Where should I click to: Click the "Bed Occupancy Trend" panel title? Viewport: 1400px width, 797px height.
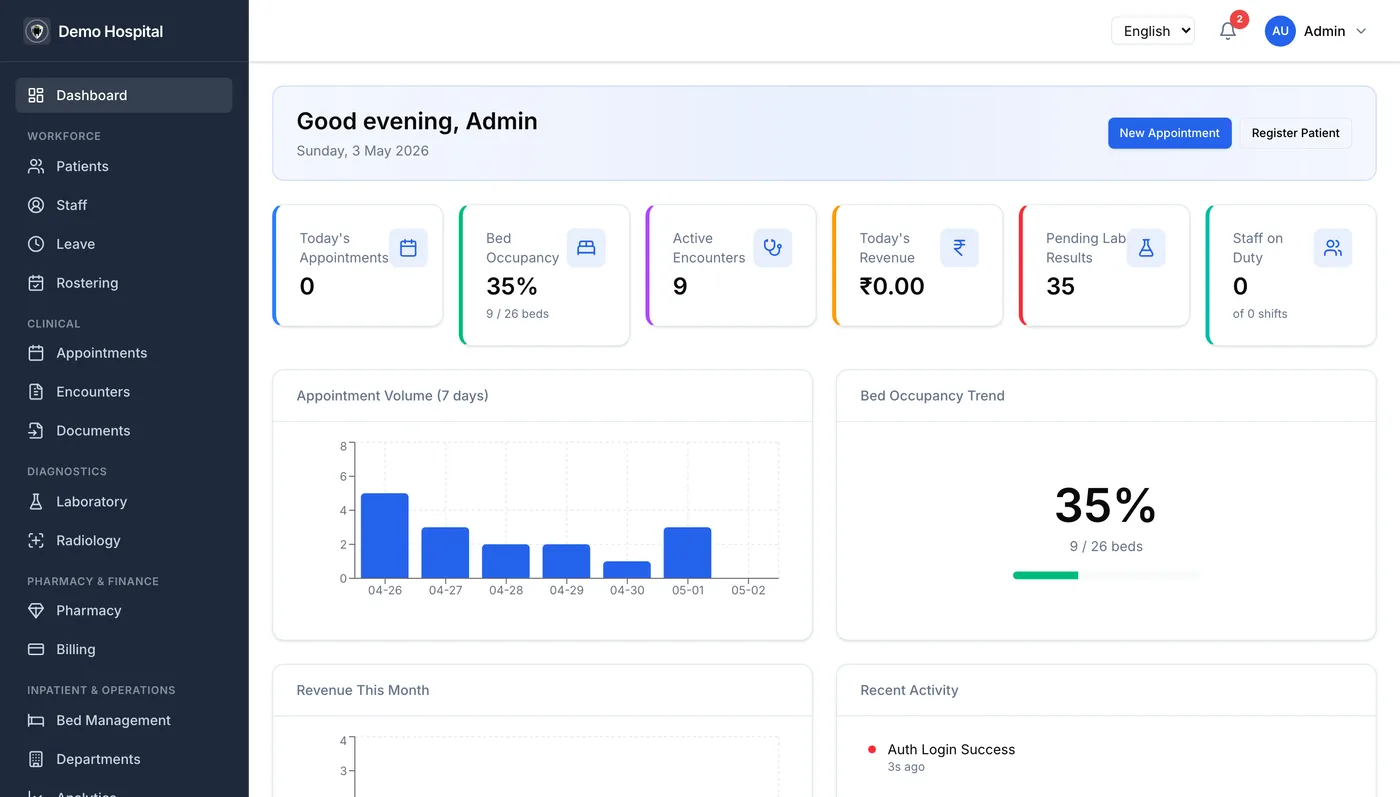(x=932, y=396)
